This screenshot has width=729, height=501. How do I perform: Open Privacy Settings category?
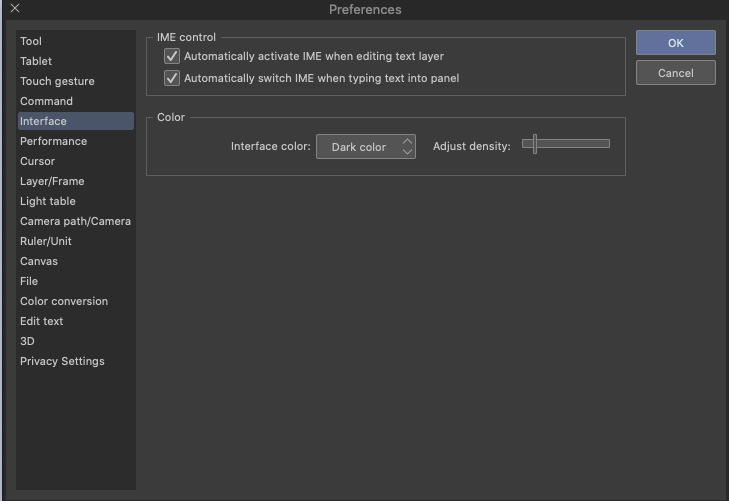pyautogui.click(x=76, y=361)
